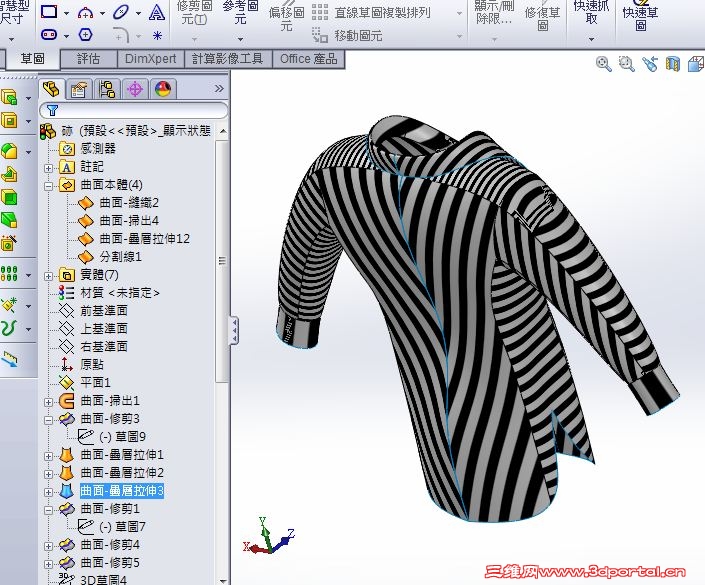
Task: Switch to the DimXpert tab
Action: tap(150, 59)
